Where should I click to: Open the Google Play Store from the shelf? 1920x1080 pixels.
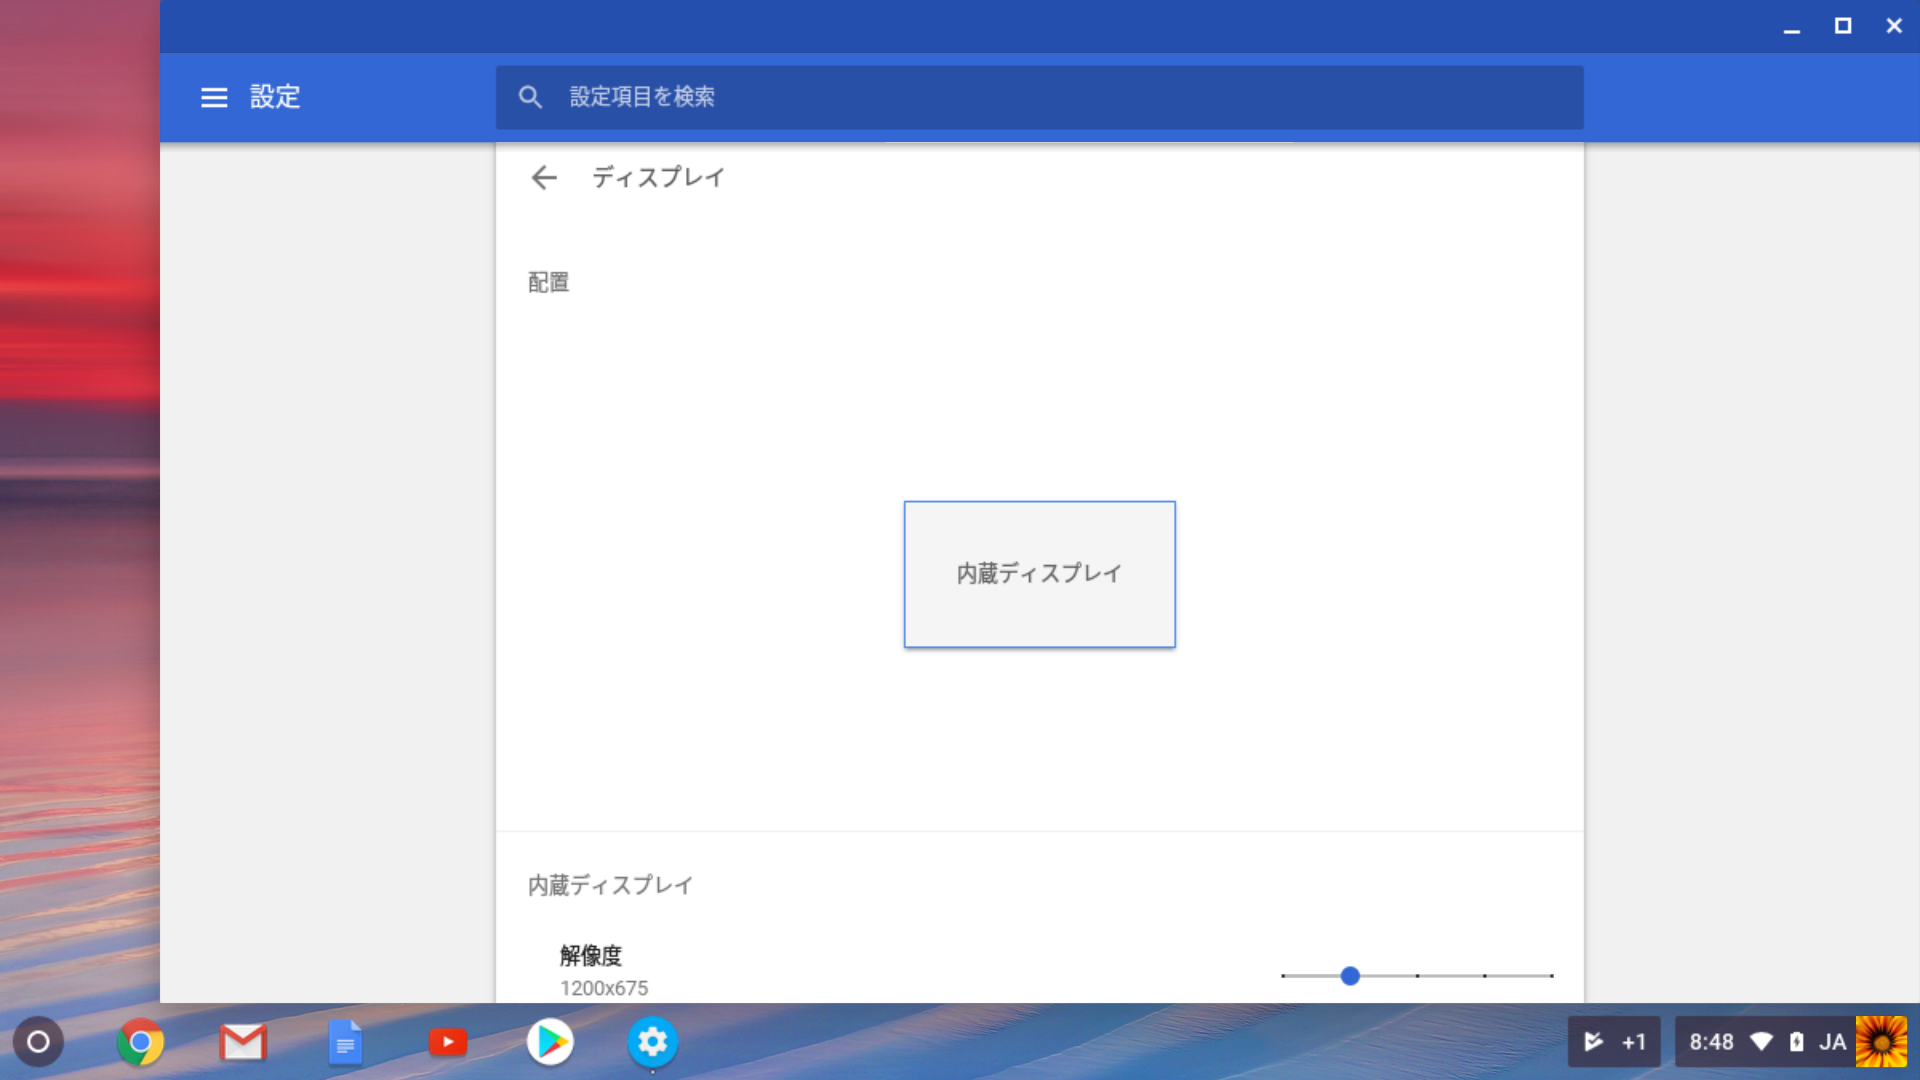click(x=550, y=1041)
